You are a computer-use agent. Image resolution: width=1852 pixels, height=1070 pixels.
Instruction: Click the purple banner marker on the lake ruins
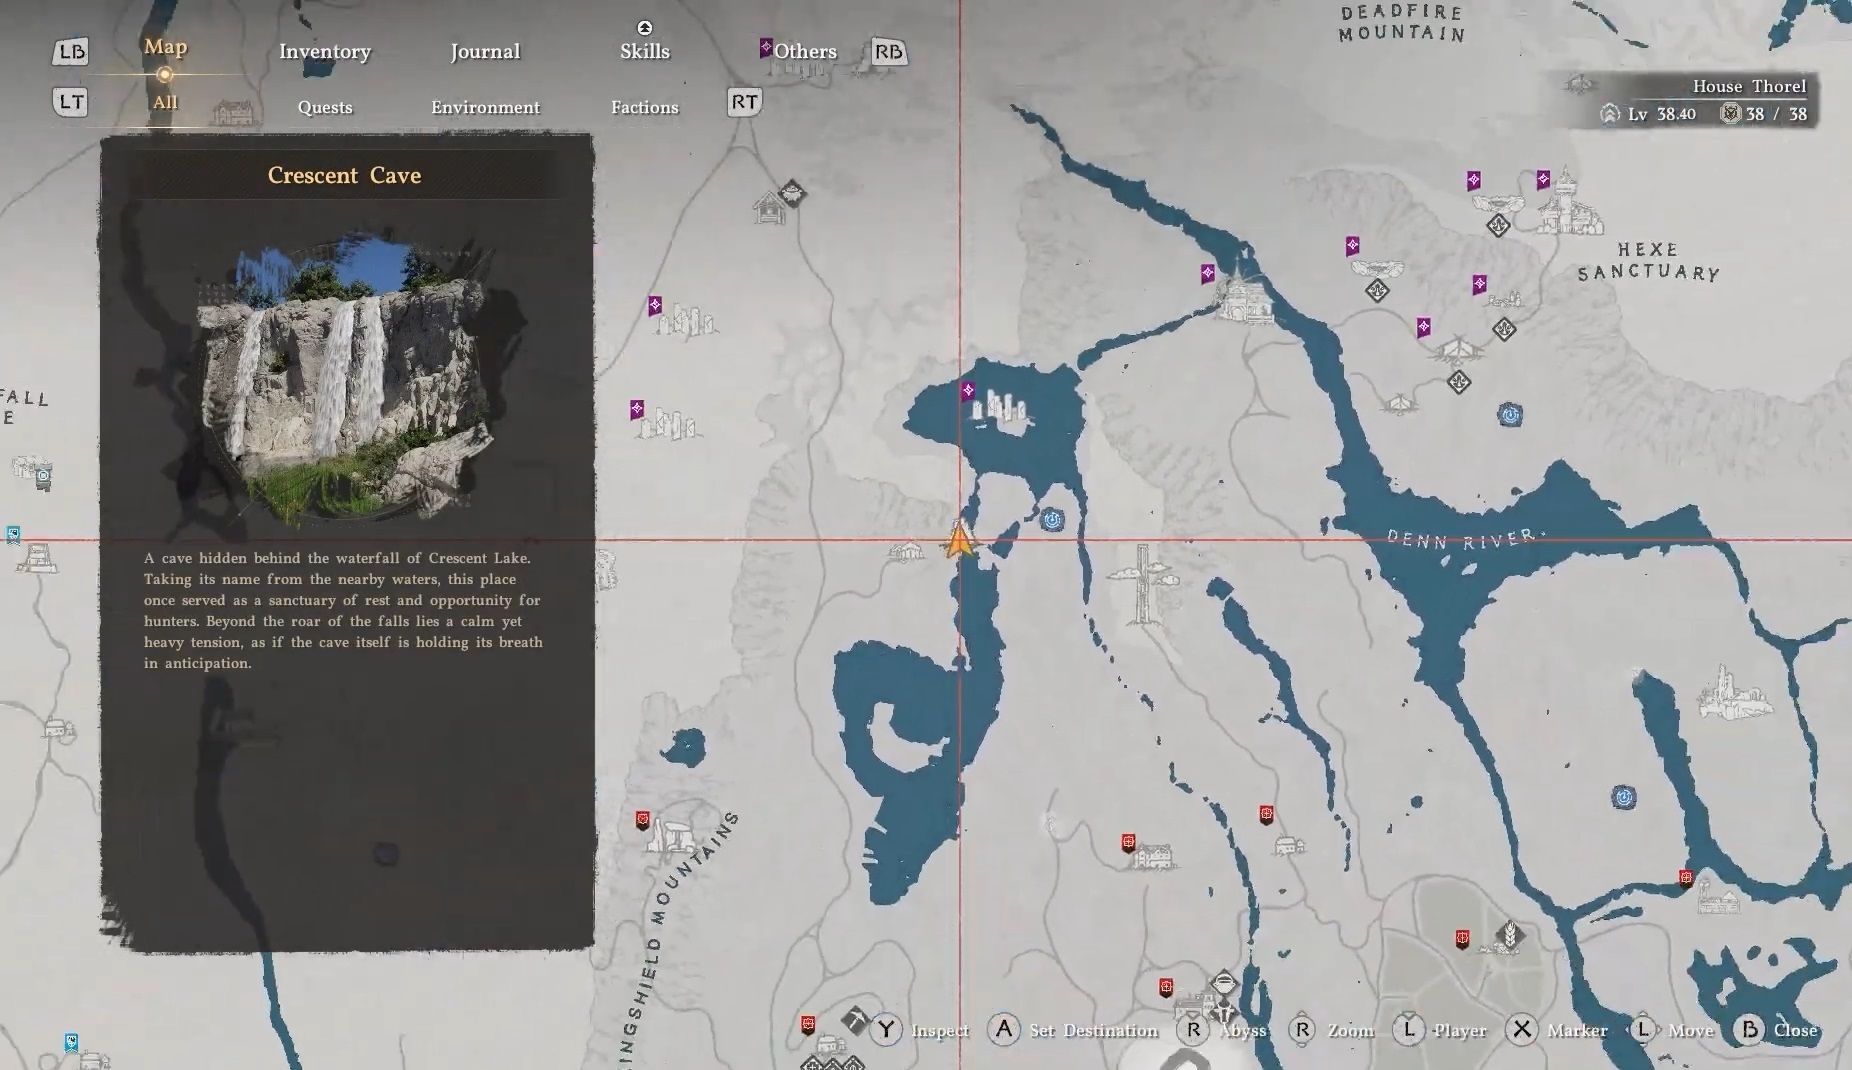click(968, 391)
